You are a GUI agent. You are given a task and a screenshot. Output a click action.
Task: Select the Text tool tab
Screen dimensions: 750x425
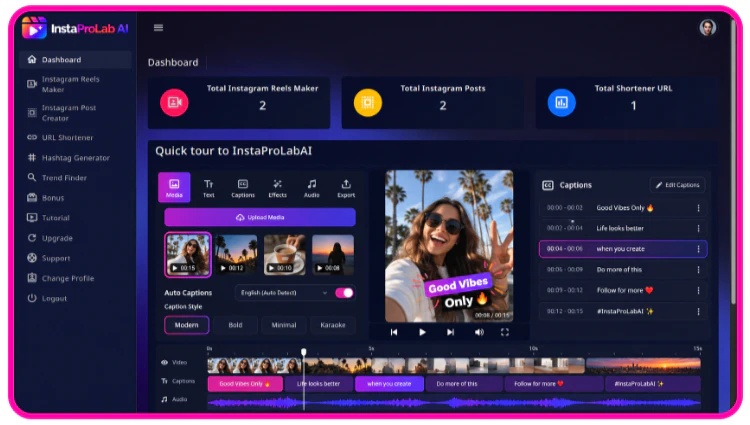pyautogui.click(x=209, y=188)
